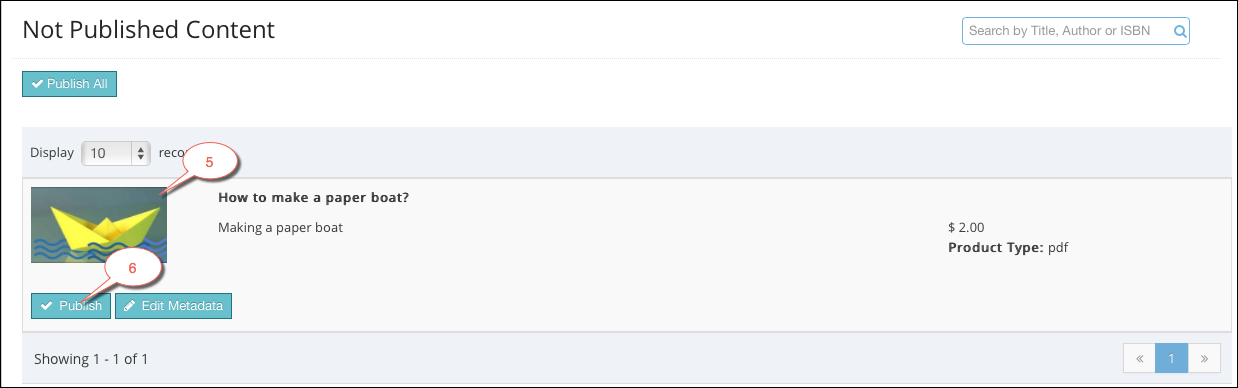The height and width of the screenshot is (388, 1238).
Task: Click the magnifier search icon
Action: tap(1180, 31)
